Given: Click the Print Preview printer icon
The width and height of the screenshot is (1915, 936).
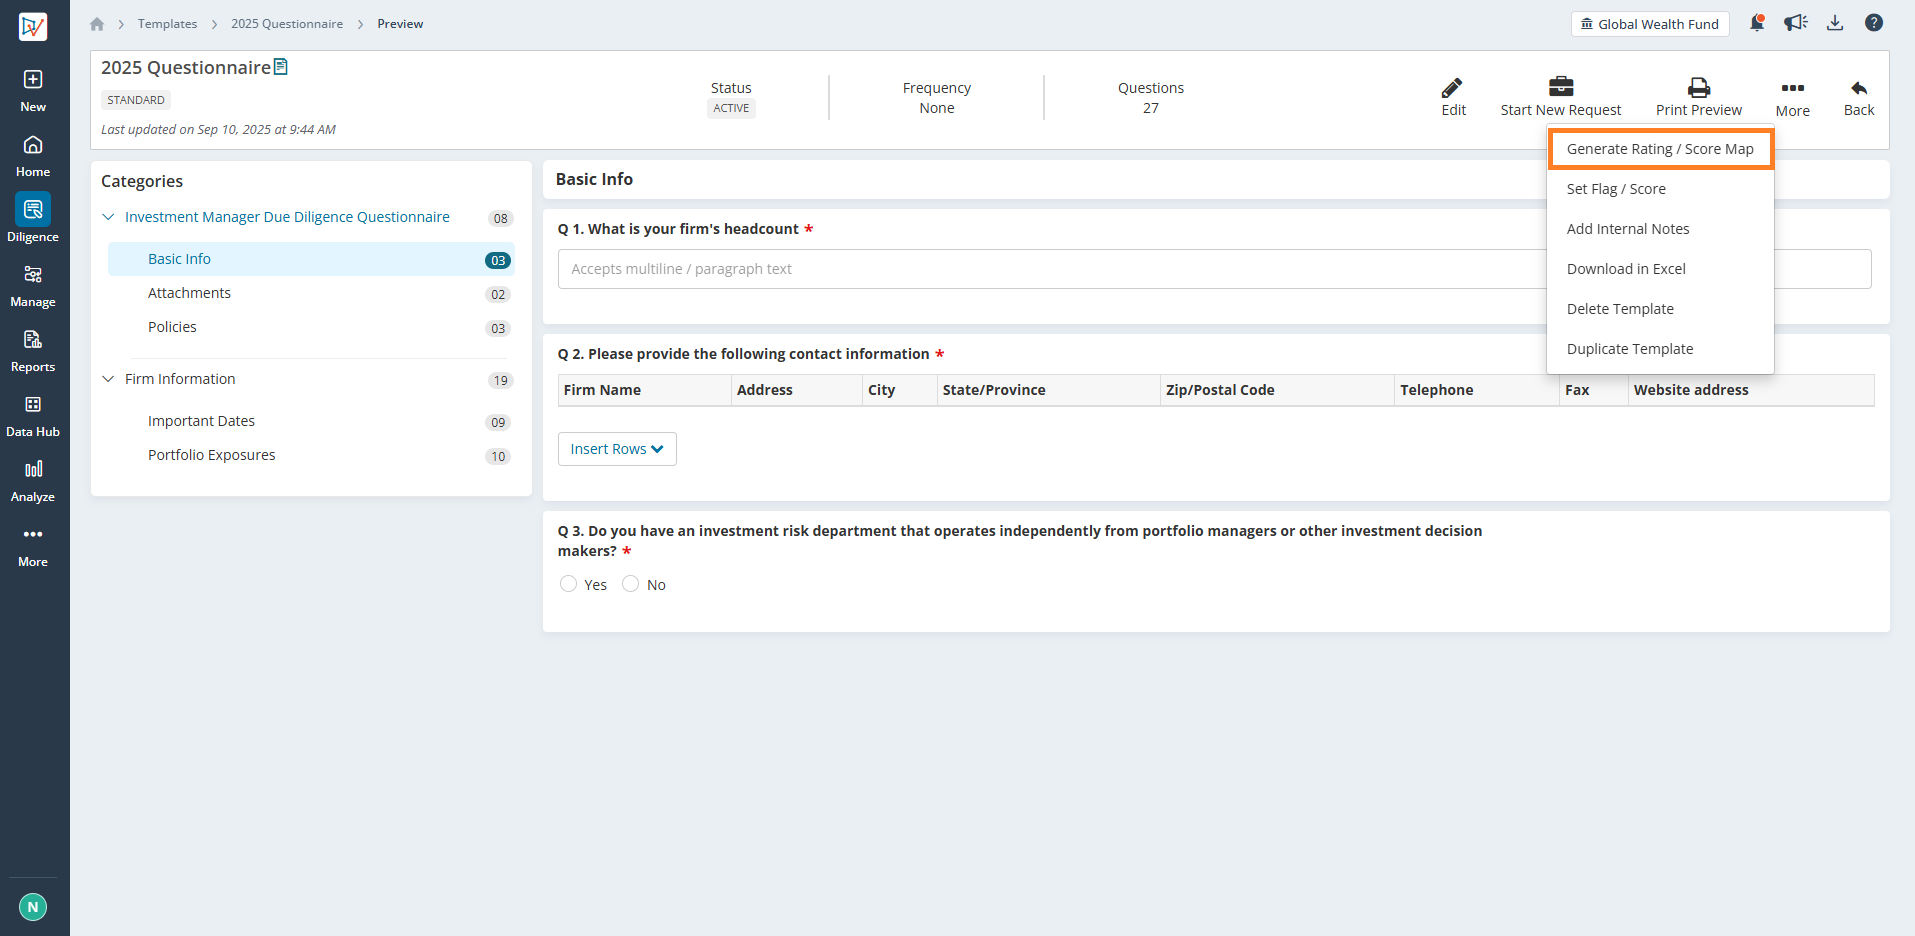Looking at the screenshot, I should tap(1699, 87).
